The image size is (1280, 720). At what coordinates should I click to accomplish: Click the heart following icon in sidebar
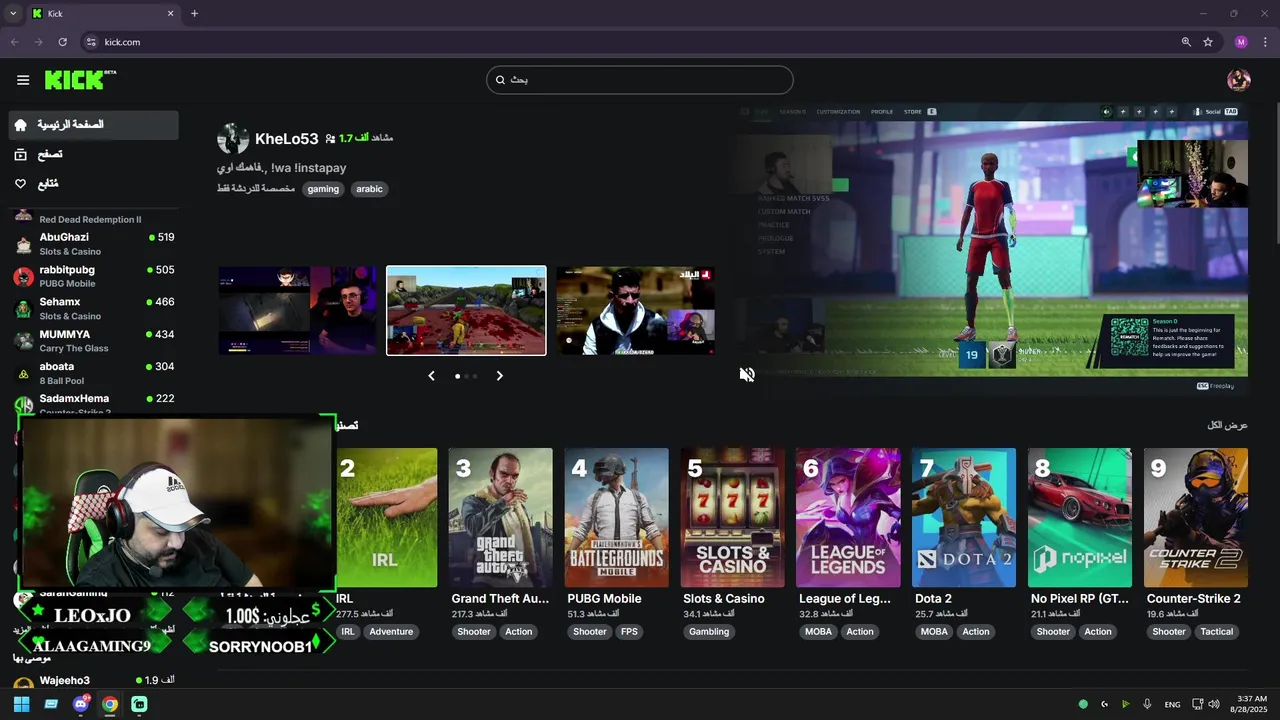click(x=20, y=184)
